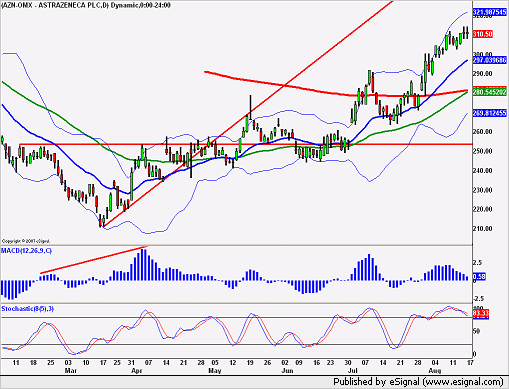Select the 321.987545 upper band price label
Viewport: 509px width, 389px height.
tap(490, 12)
